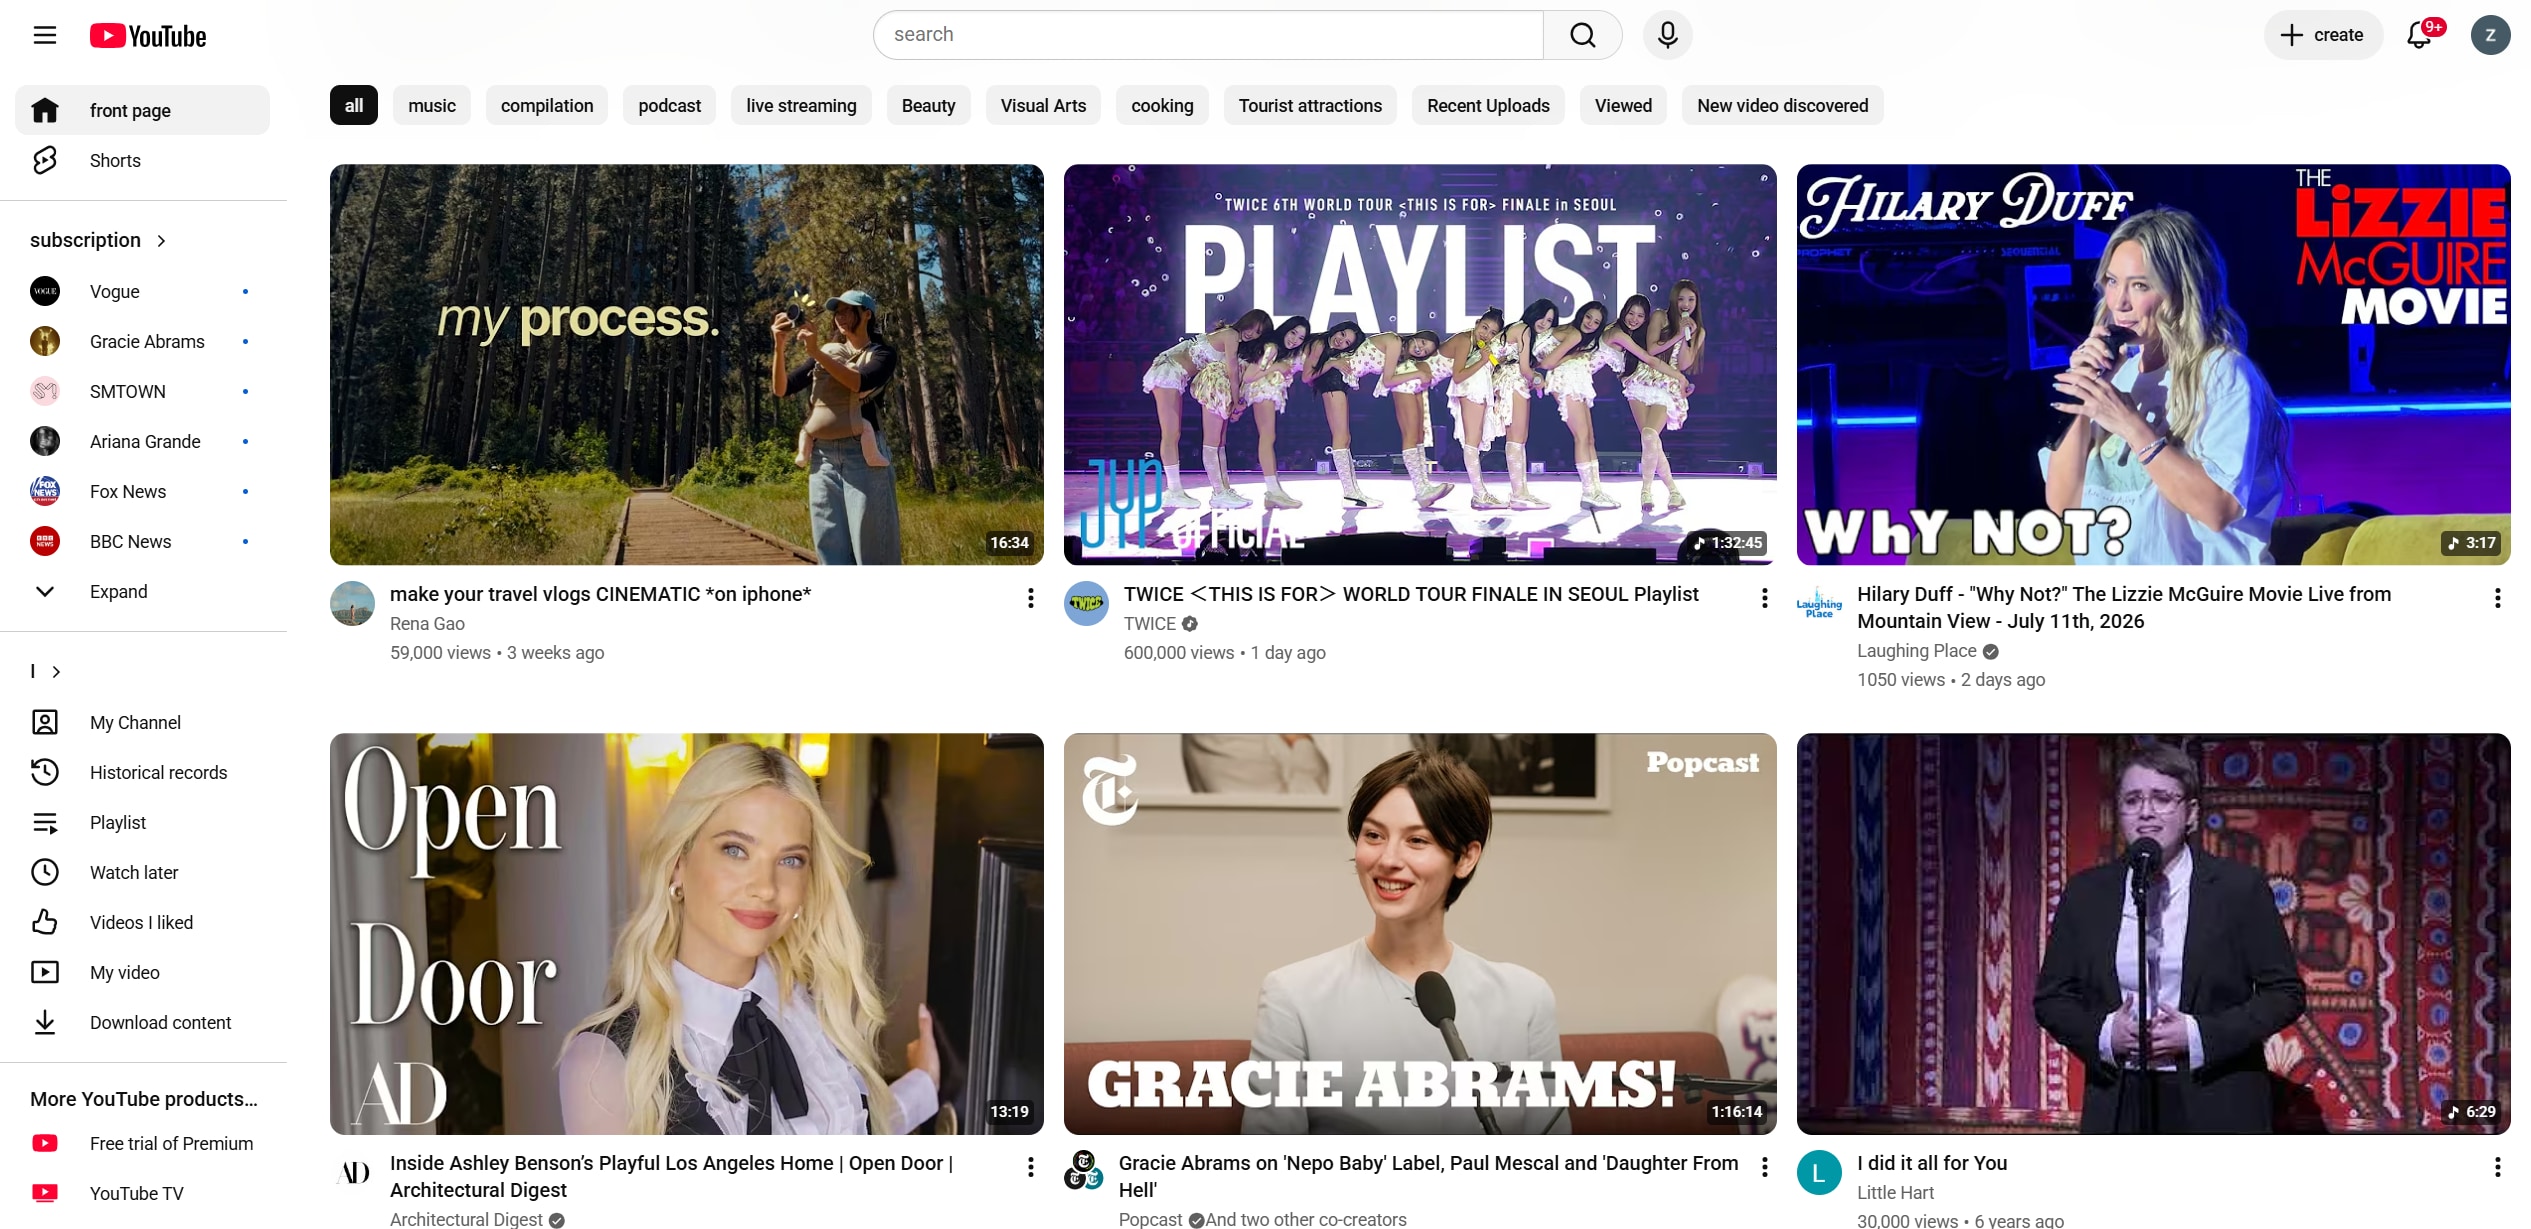Select the podcast filter chip
Screen dimensions: 2531x1229
[670, 106]
